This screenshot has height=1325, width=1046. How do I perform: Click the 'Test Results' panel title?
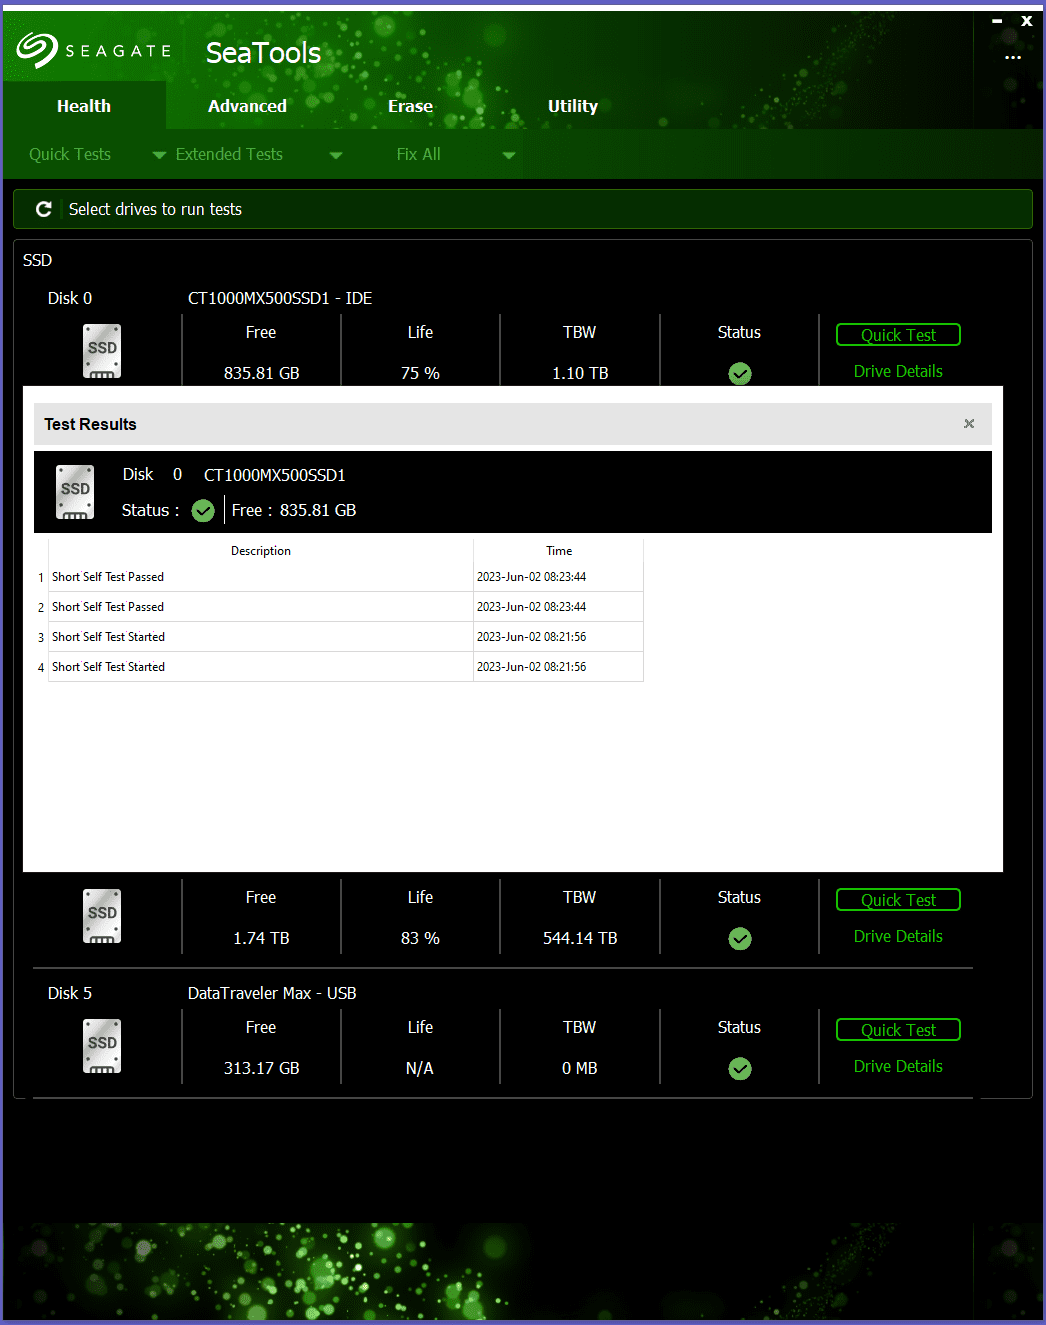90,424
